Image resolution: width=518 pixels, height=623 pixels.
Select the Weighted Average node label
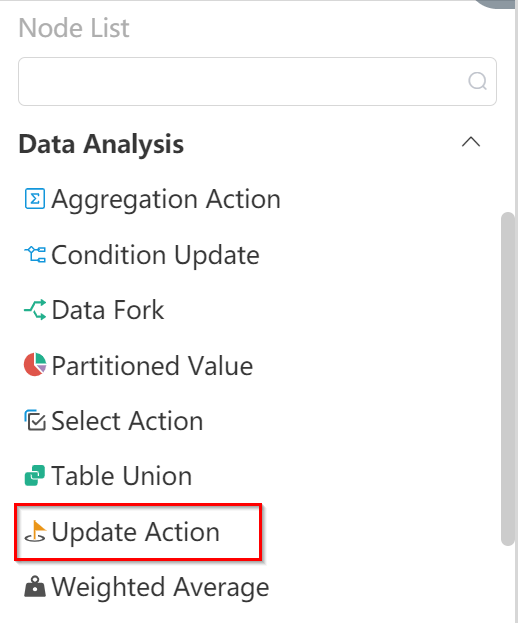click(x=160, y=587)
